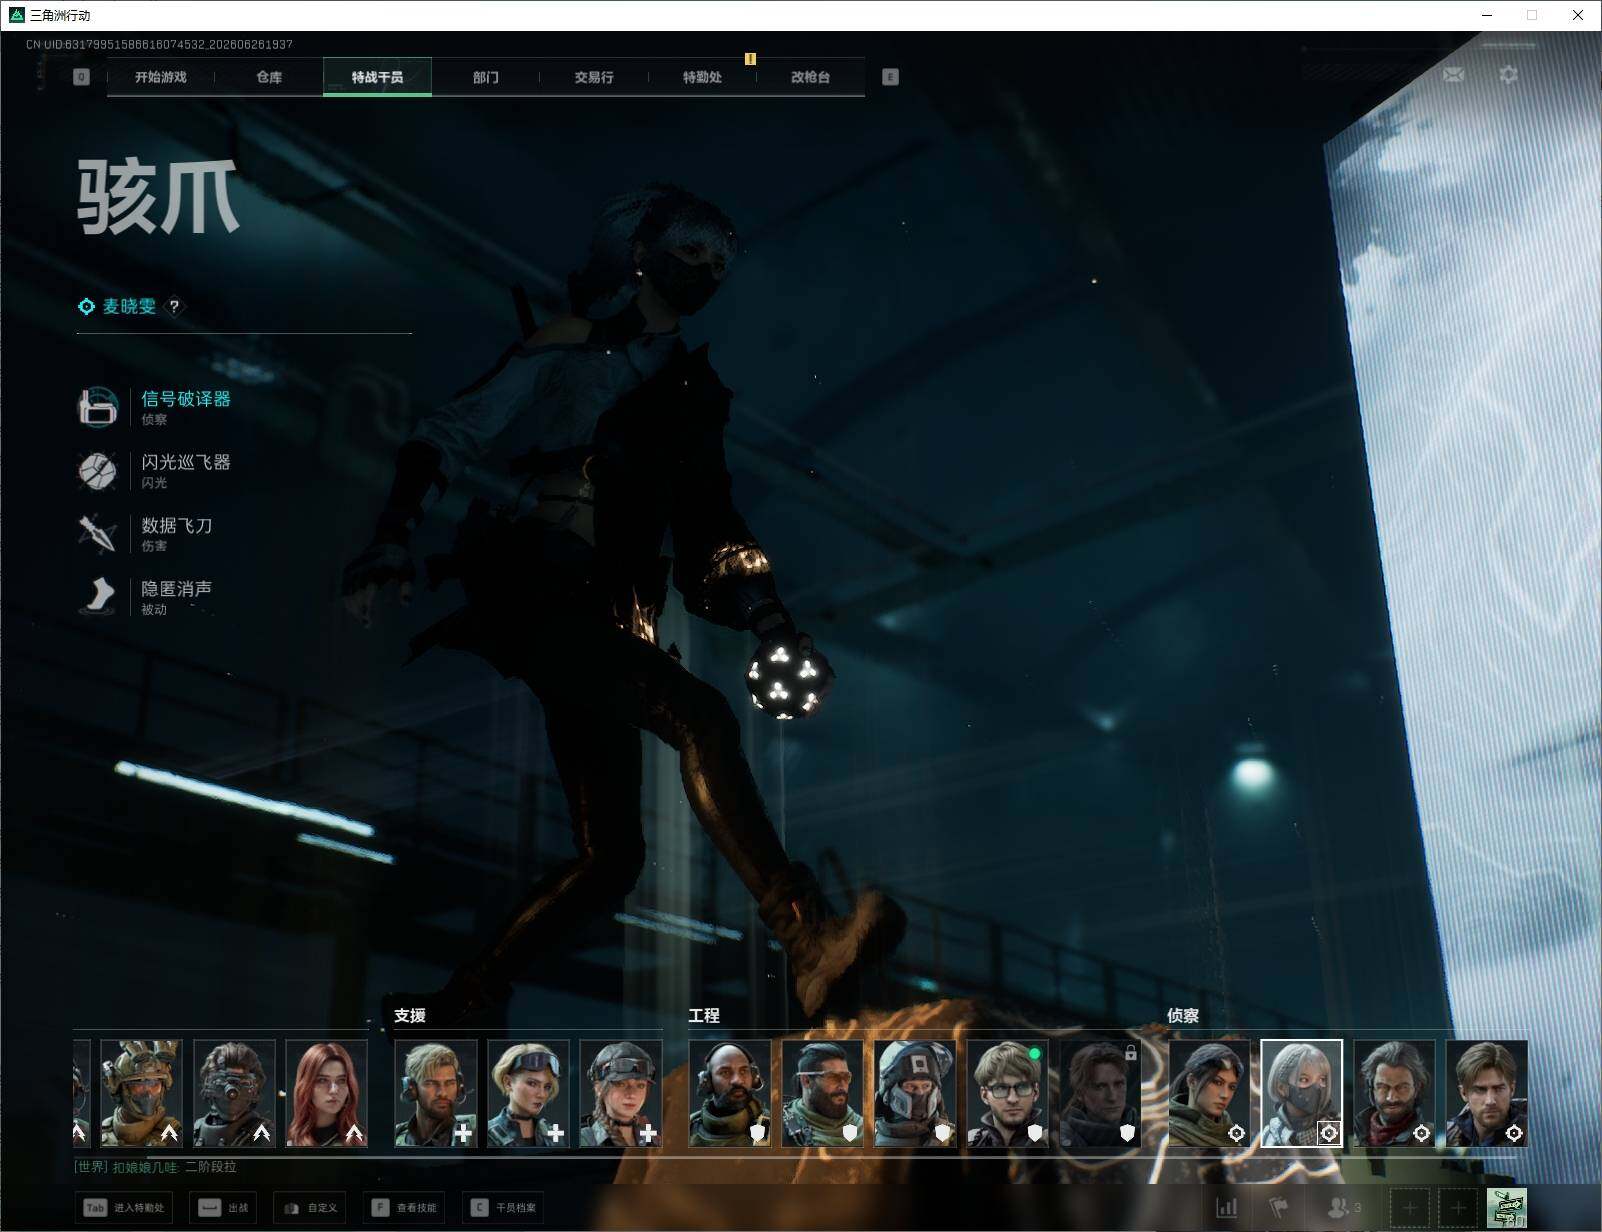Switch to the 改枪台 tab
The height and width of the screenshot is (1232, 1602).
pyautogui.click(x=810, y=77)
